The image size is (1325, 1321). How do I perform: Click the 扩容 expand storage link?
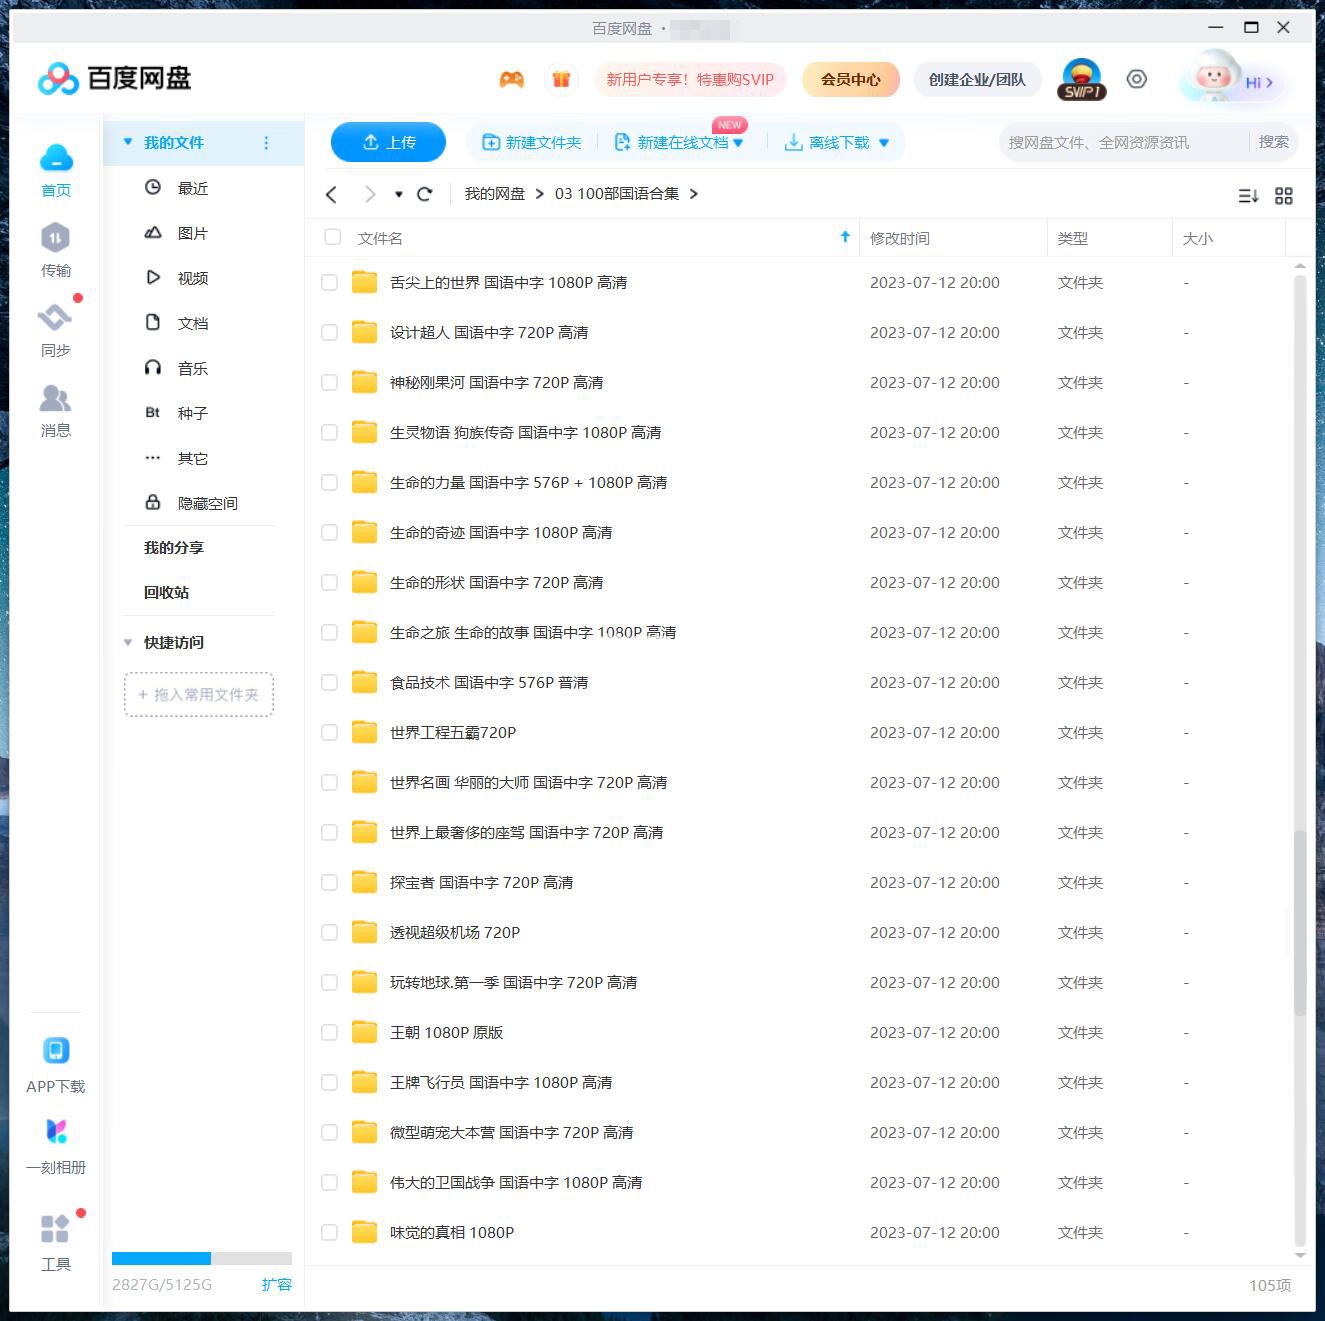click(x=277, y=1284)
